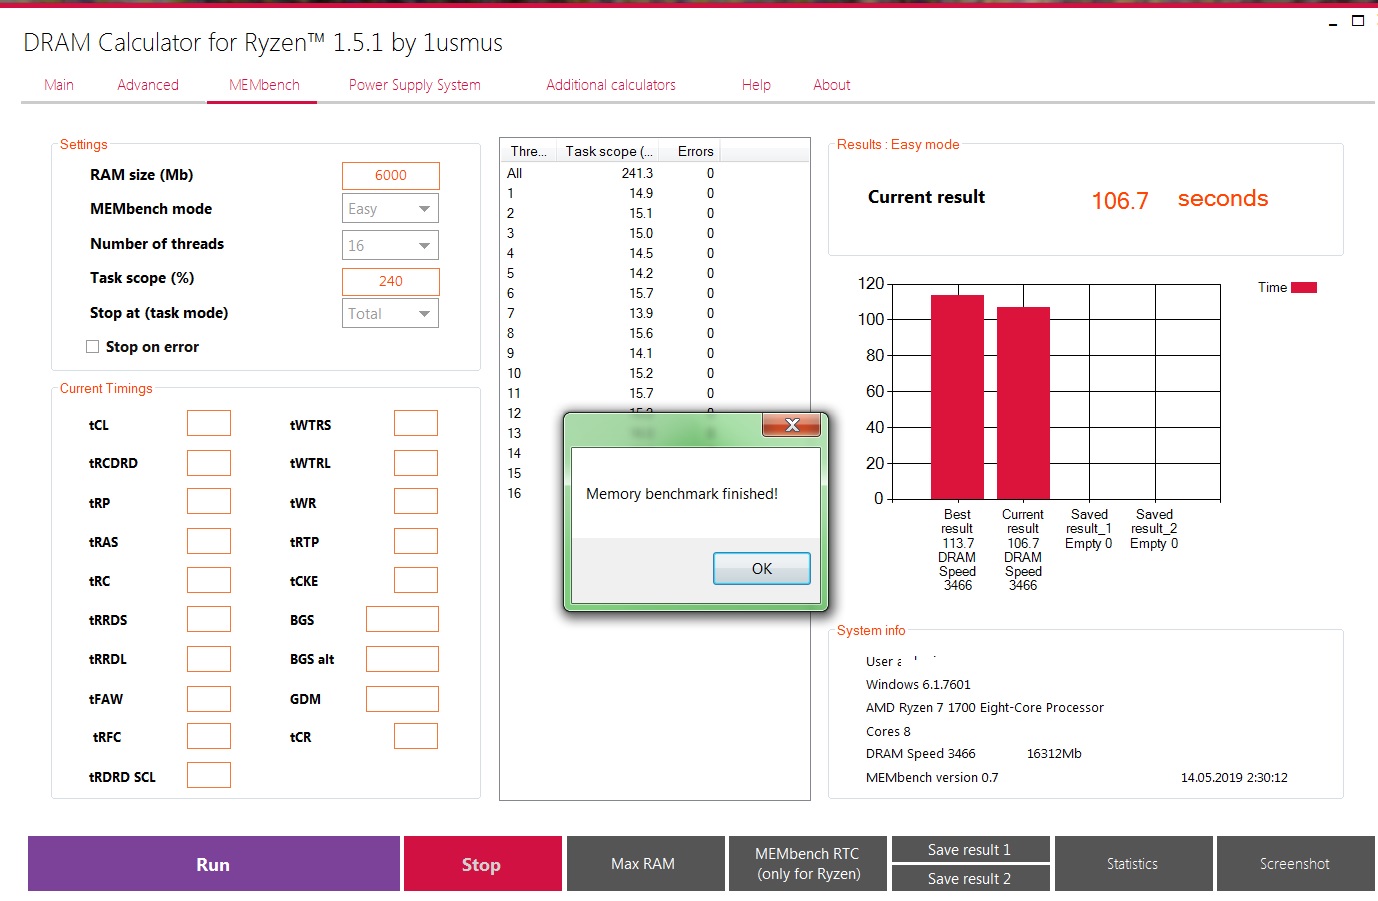This screenshot has width=1378, height=901.
Task: Click the Best result bar in chart
Action: click(x=957, y=397)
